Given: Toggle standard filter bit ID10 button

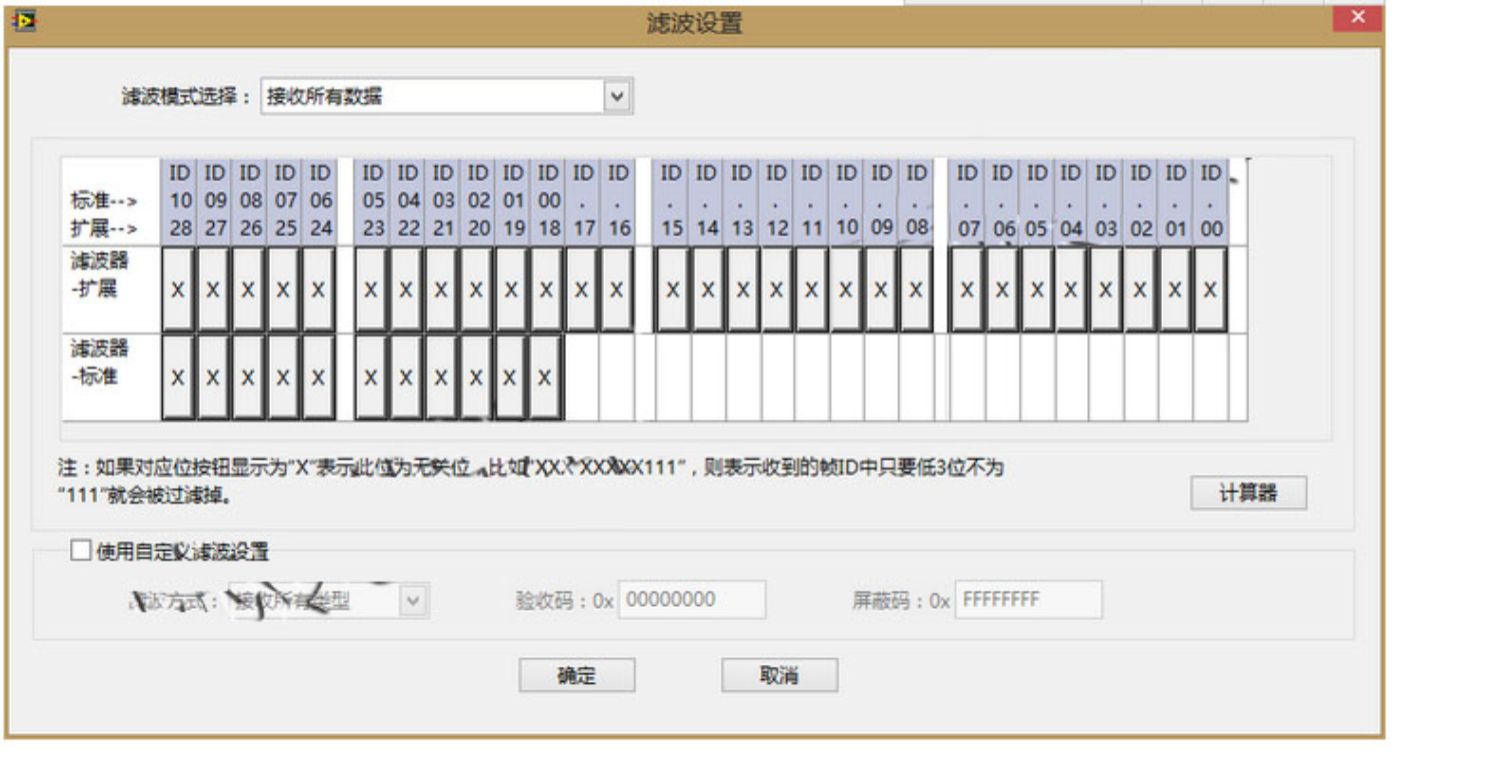Looking at the screenshot, I should click(179, 377).
